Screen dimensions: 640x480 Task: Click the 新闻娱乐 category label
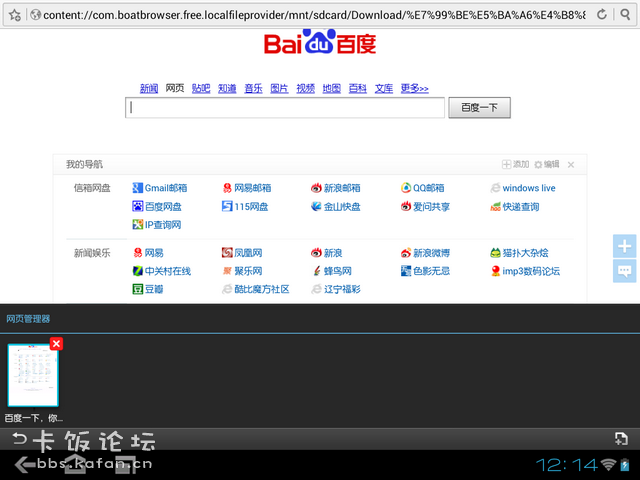(x=92, y=253)
